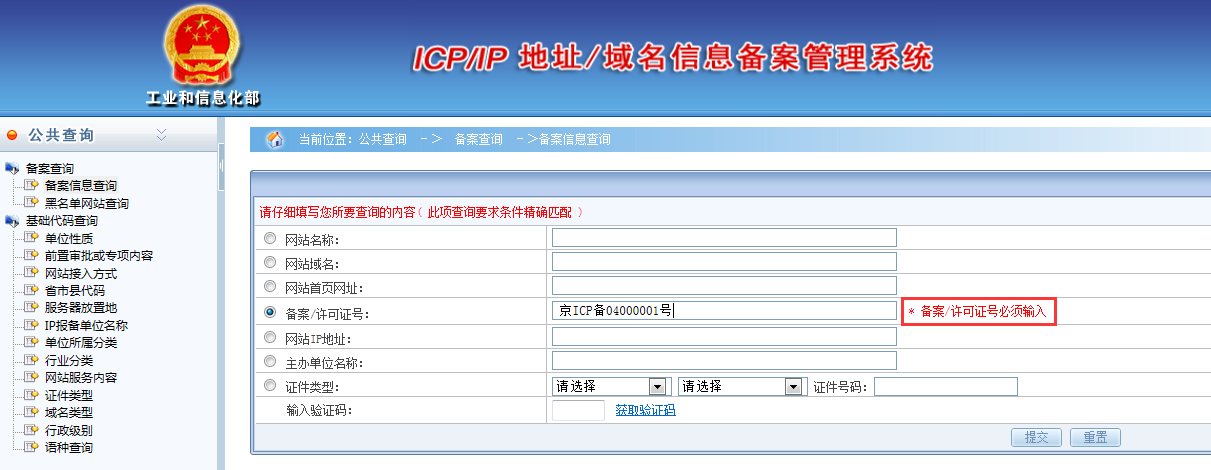Click the page icon beside 省市县代码

(31, 290)
